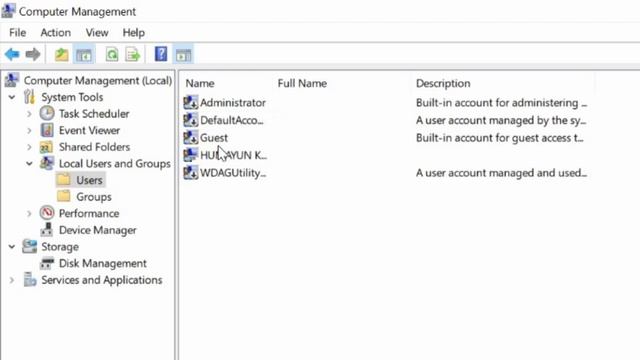Open the View menu
The height and width of the screenshot is (360, 640).
97,32
